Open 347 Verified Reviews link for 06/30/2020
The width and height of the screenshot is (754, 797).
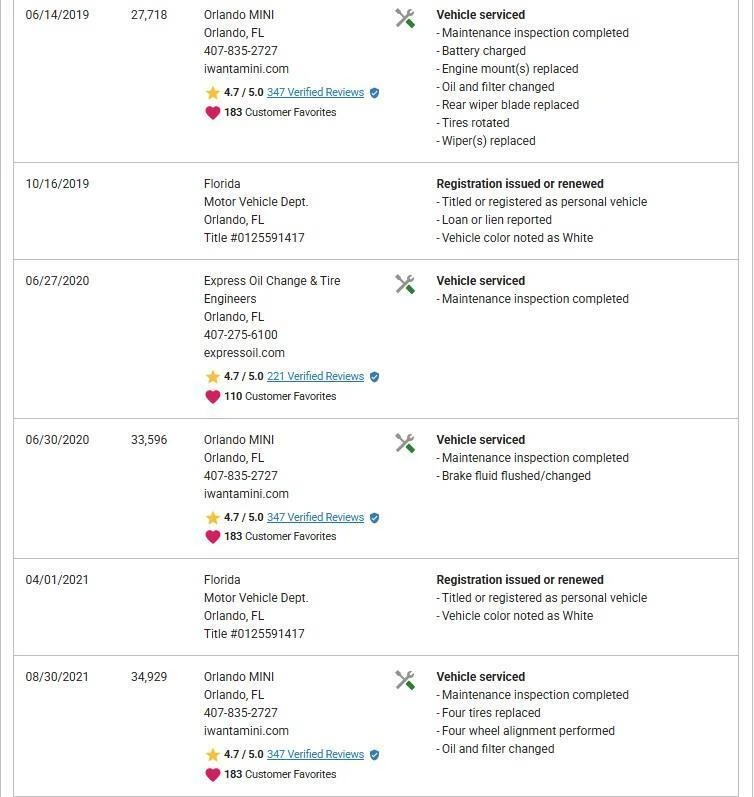click(315, 517)
